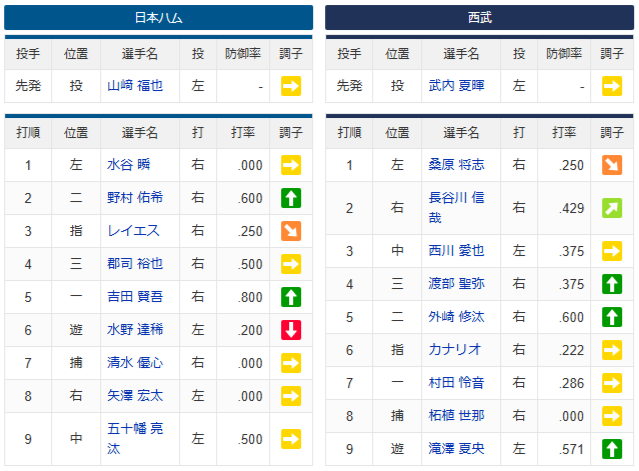Click position 遊 in 水野 達稀 row
The width and height of the screenshot is (639, 471).
tap(76, 330)
